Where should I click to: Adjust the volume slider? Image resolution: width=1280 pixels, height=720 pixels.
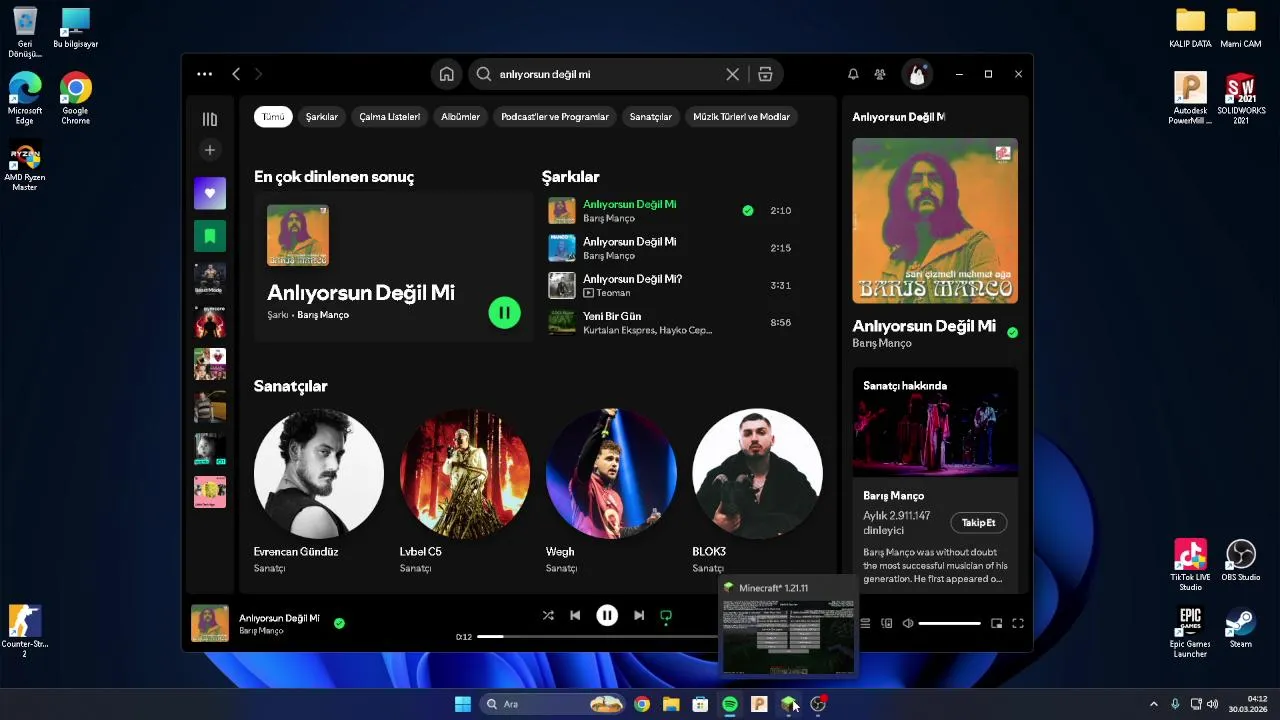point(949,623)
